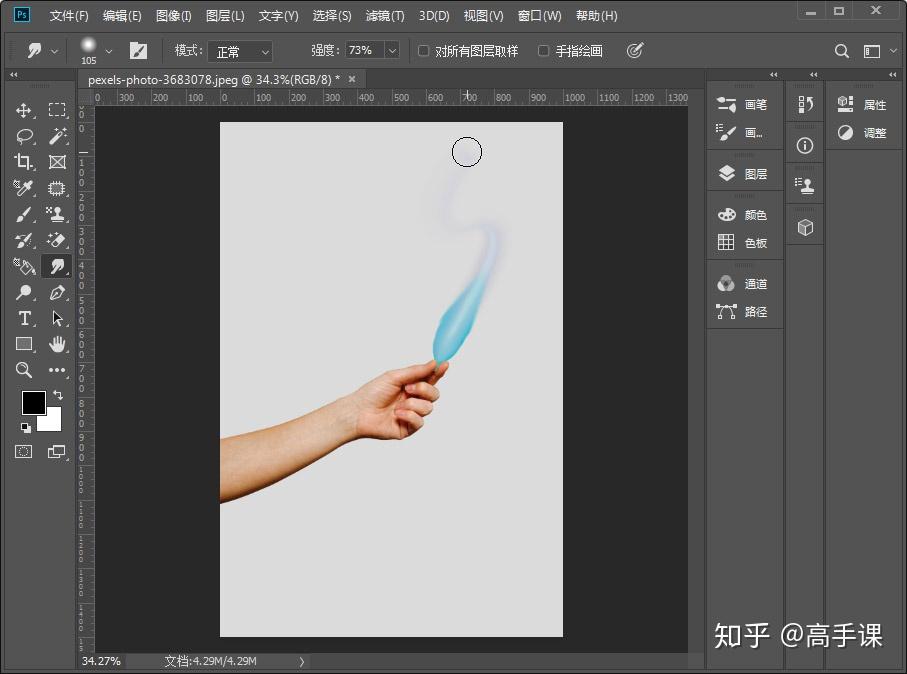Screen dimensions: 907x674
Task: Expand the properties panel column
Action: point(893,75)
